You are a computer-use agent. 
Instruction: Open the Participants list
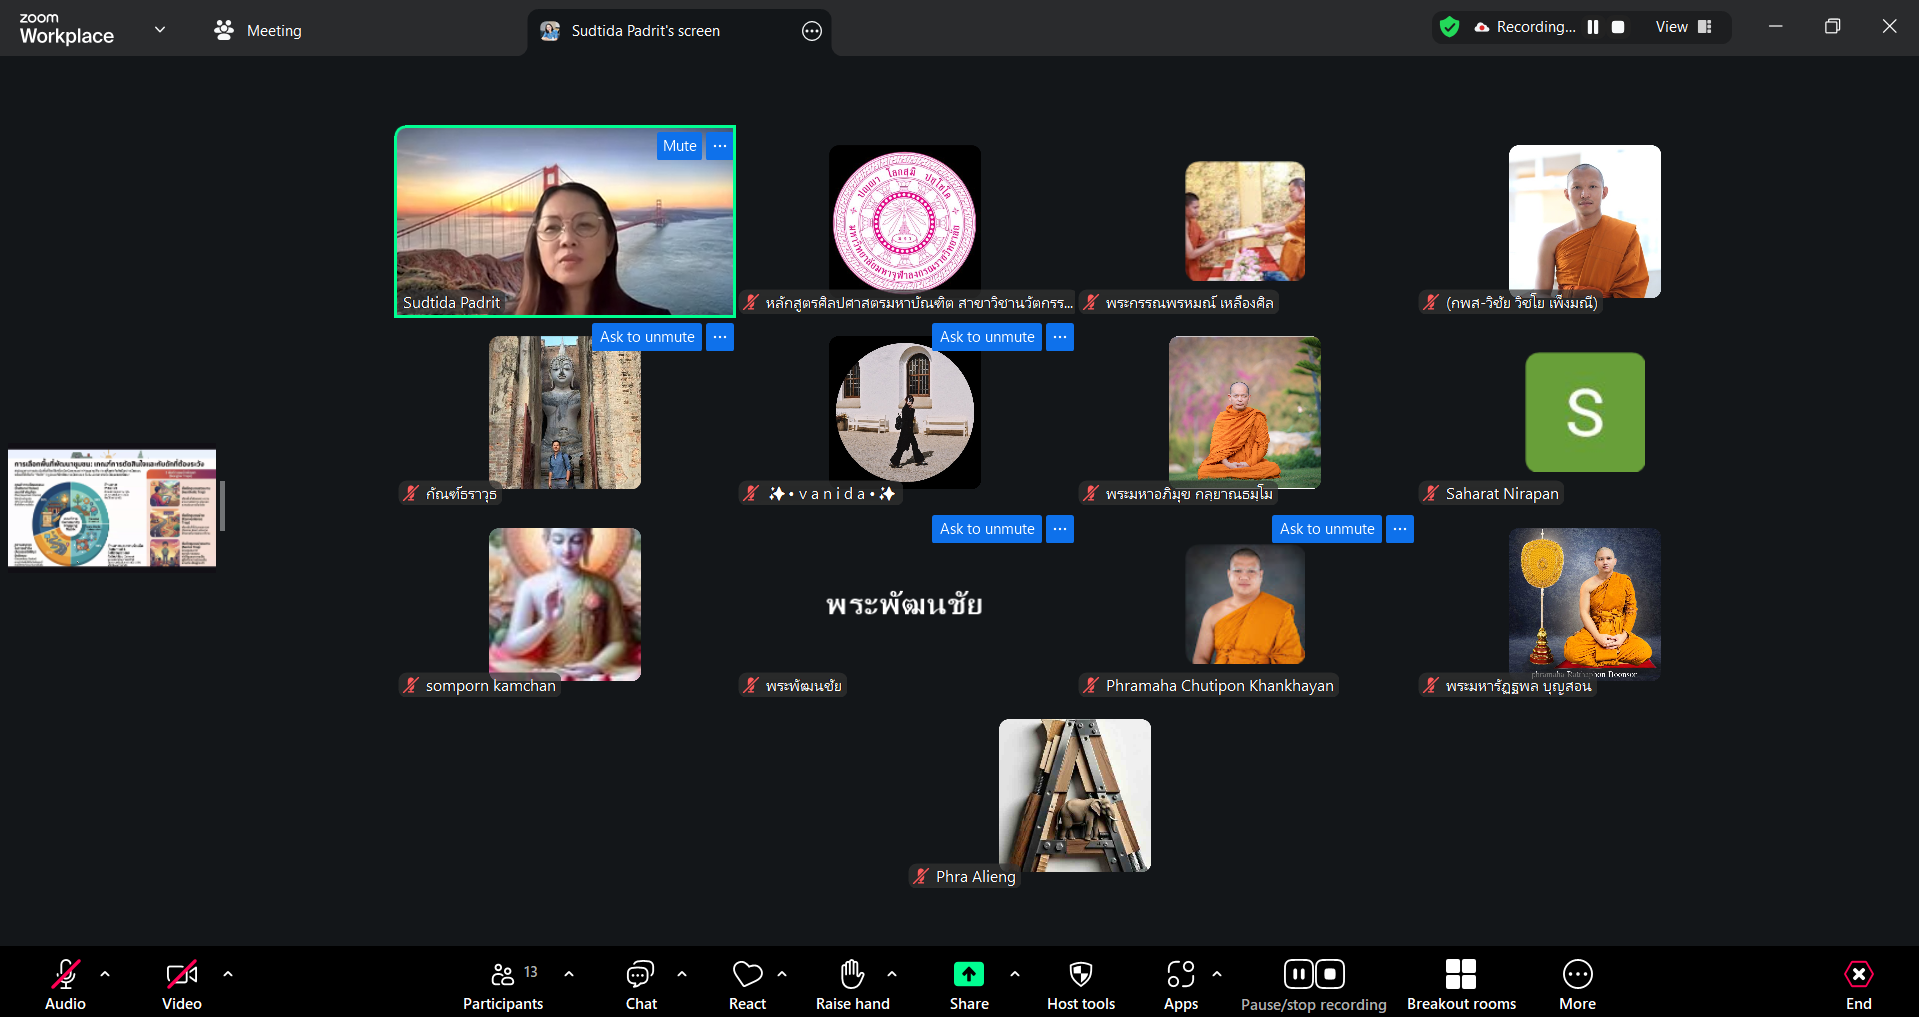[503, 985]
